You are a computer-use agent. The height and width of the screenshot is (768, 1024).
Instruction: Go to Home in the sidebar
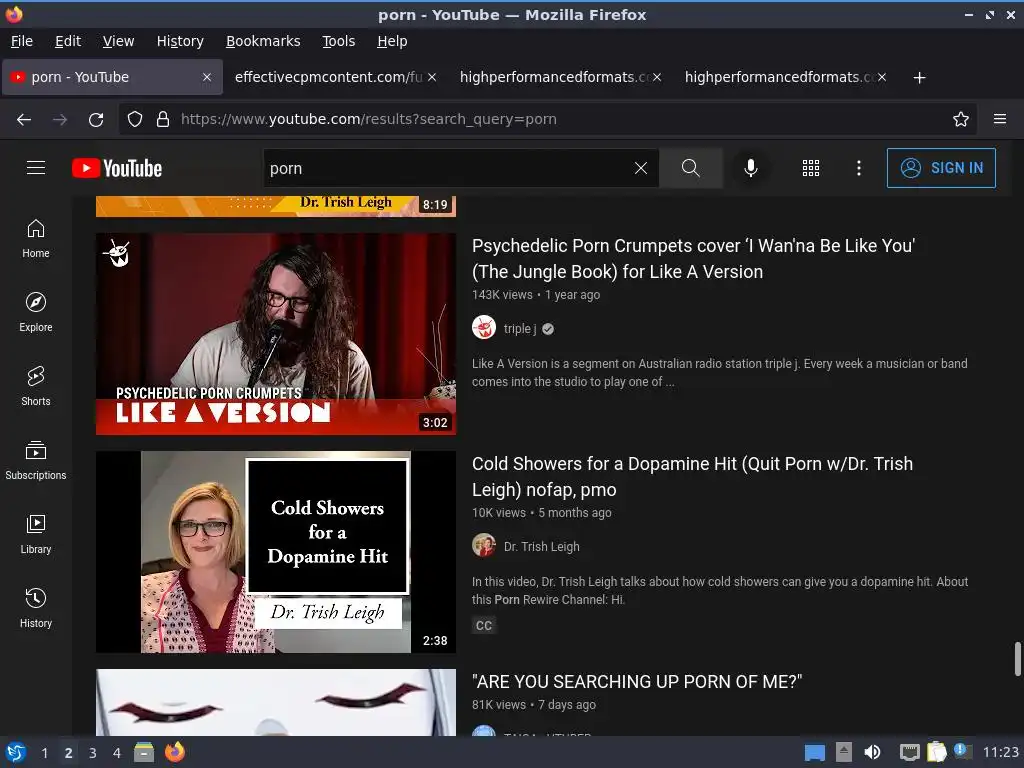pyautogui.click(x=36, y=239)
